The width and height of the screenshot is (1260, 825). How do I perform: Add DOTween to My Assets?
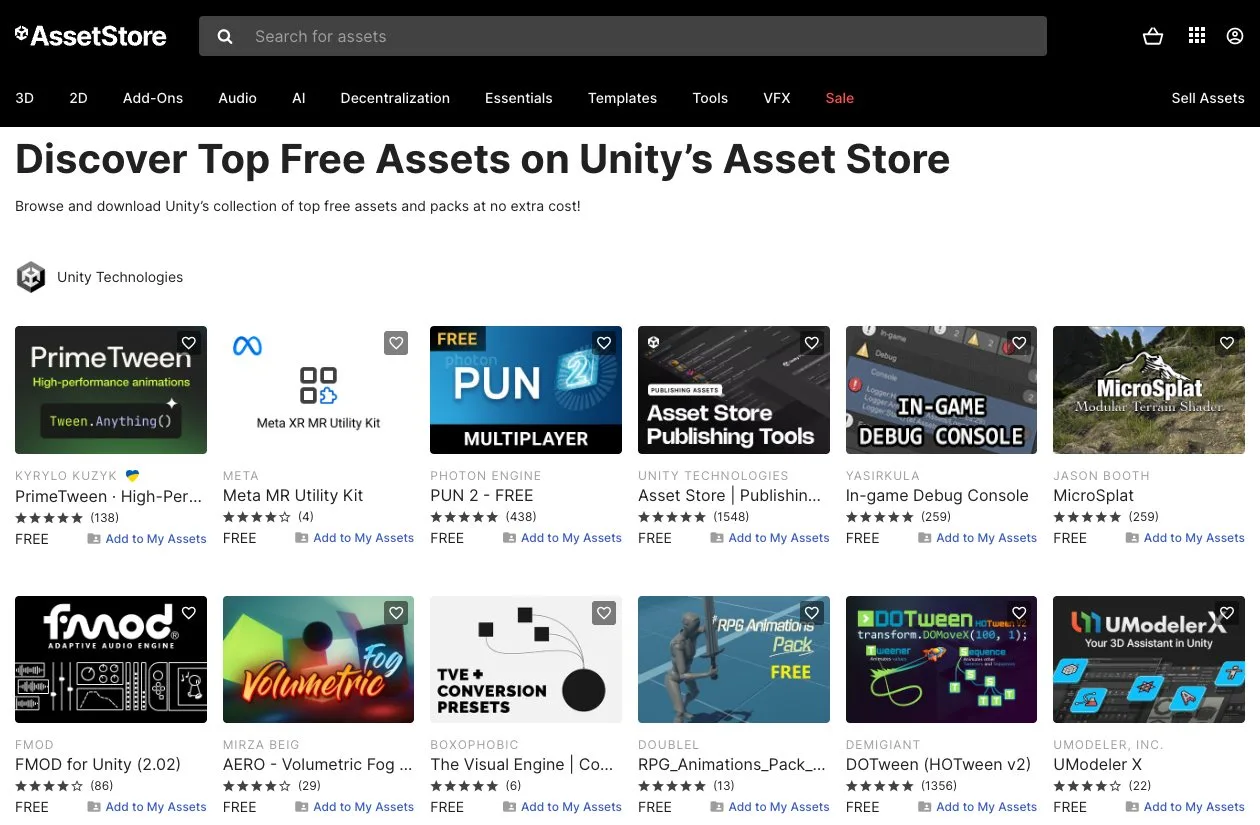coord(977,807)
